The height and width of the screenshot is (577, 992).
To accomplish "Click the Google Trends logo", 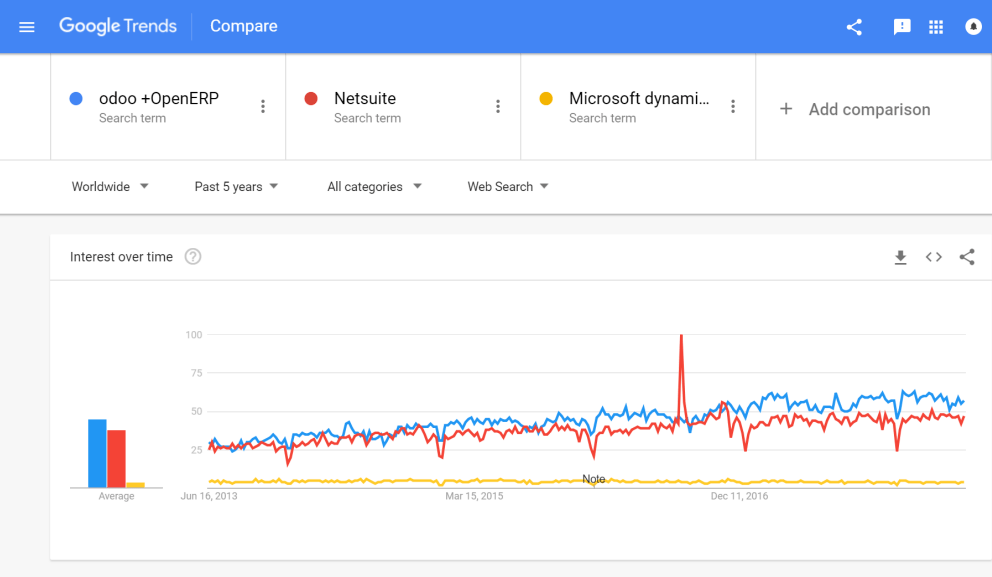I will click(x=118, y=26).
